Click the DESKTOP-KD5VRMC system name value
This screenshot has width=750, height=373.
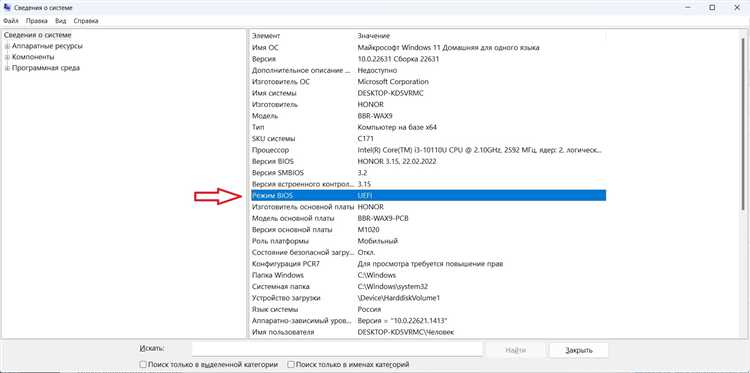pos(391,93)
